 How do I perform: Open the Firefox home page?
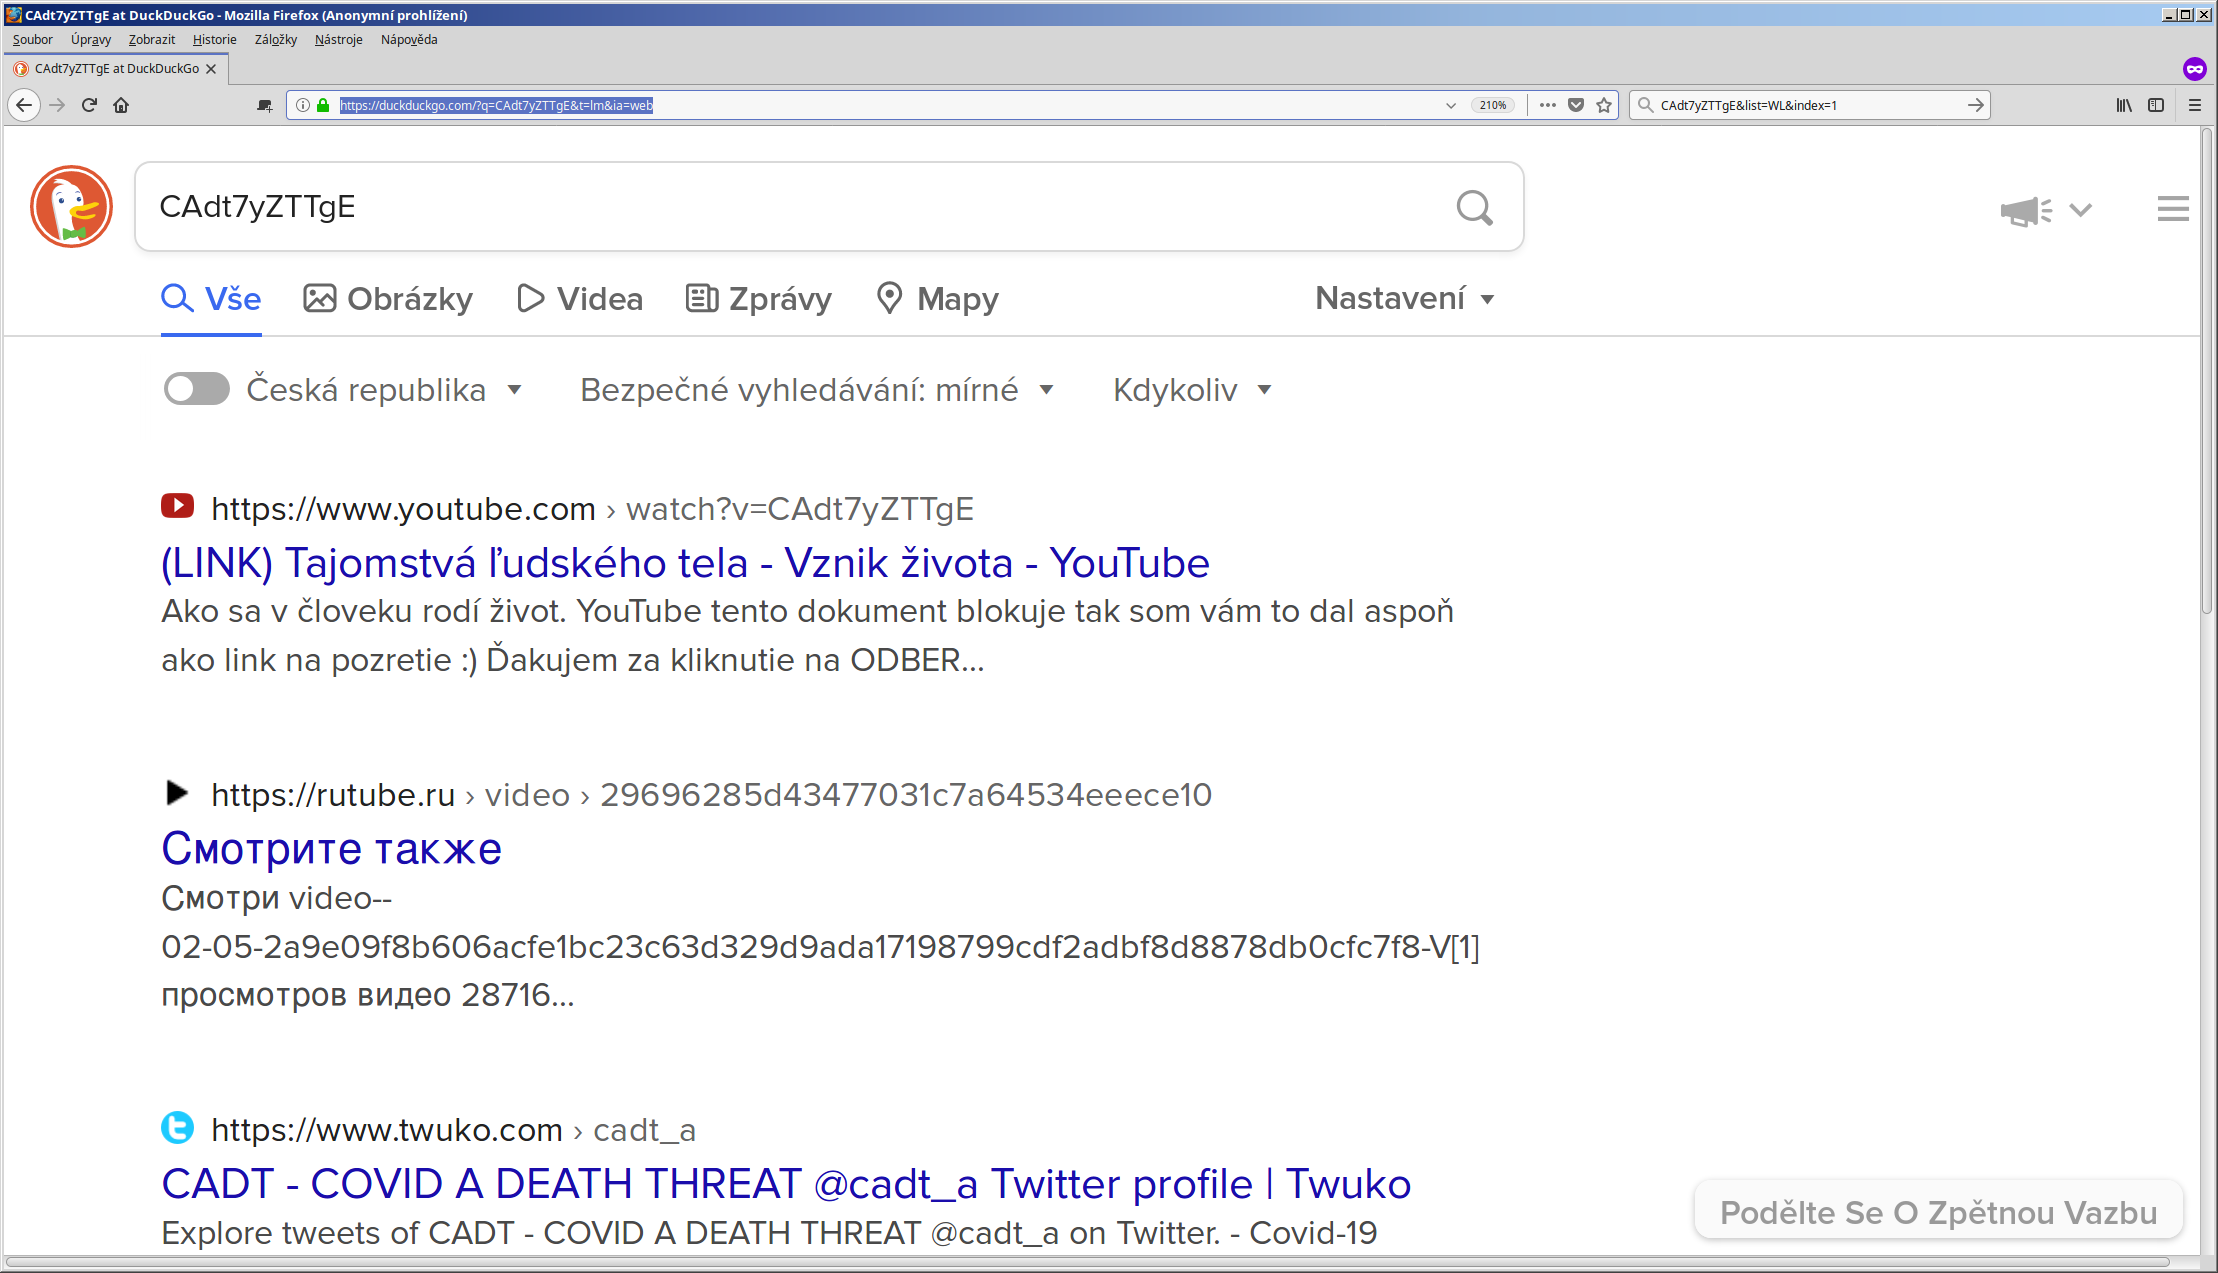121,105
